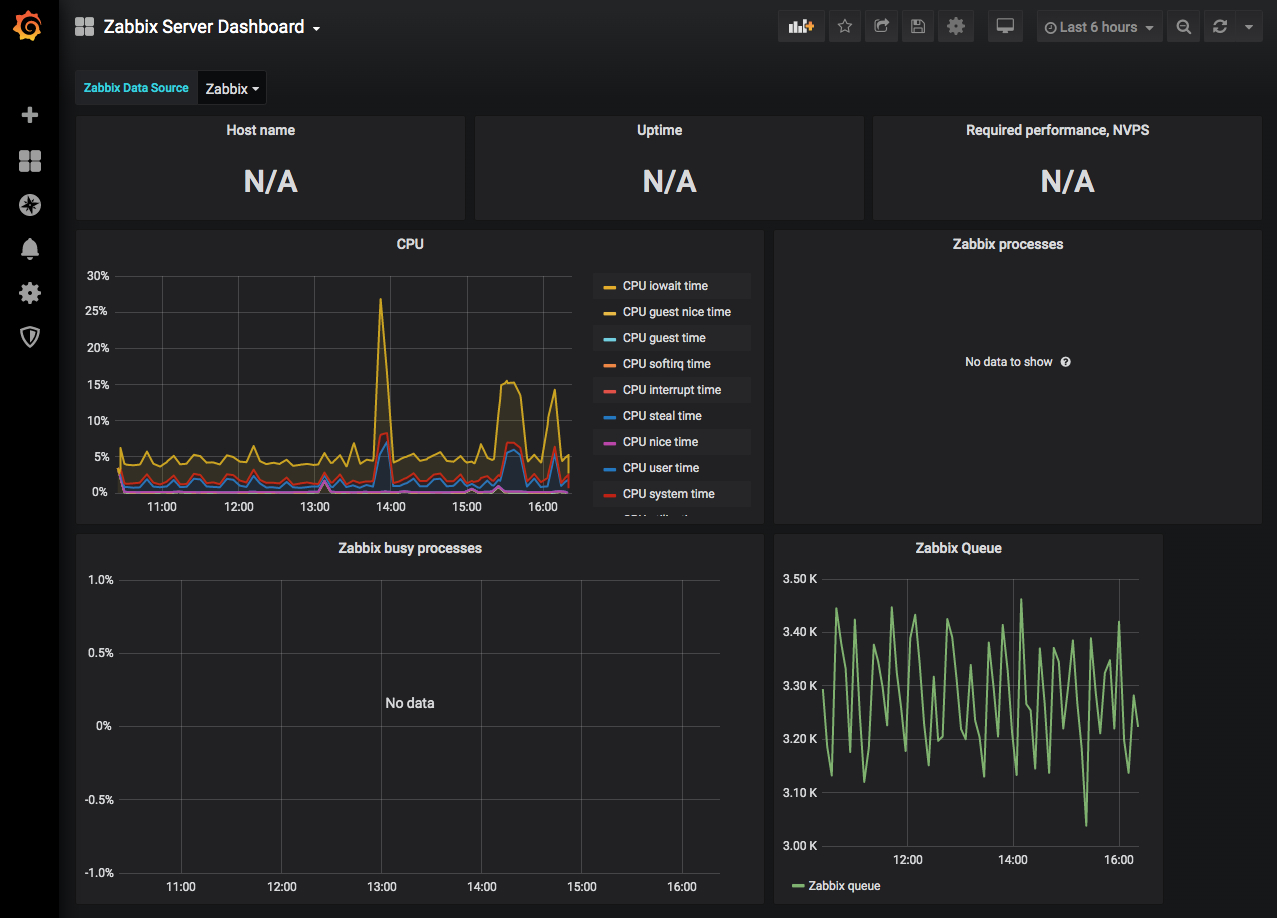Click the Add panel icon
The image size is (1277, 918).
(801, 27)
